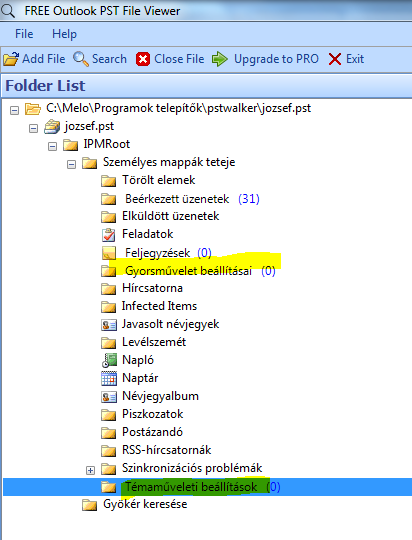This screenshot has height=540, width=412.
Task: Click the Törölt elemek folder icon
Action: 109,181
